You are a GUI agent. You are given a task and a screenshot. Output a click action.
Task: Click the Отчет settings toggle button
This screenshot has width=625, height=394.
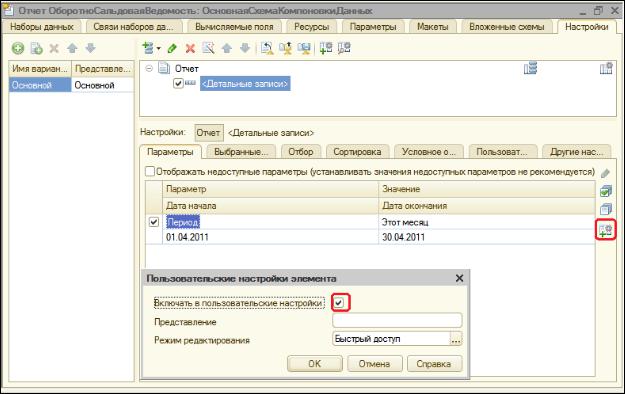208,132
